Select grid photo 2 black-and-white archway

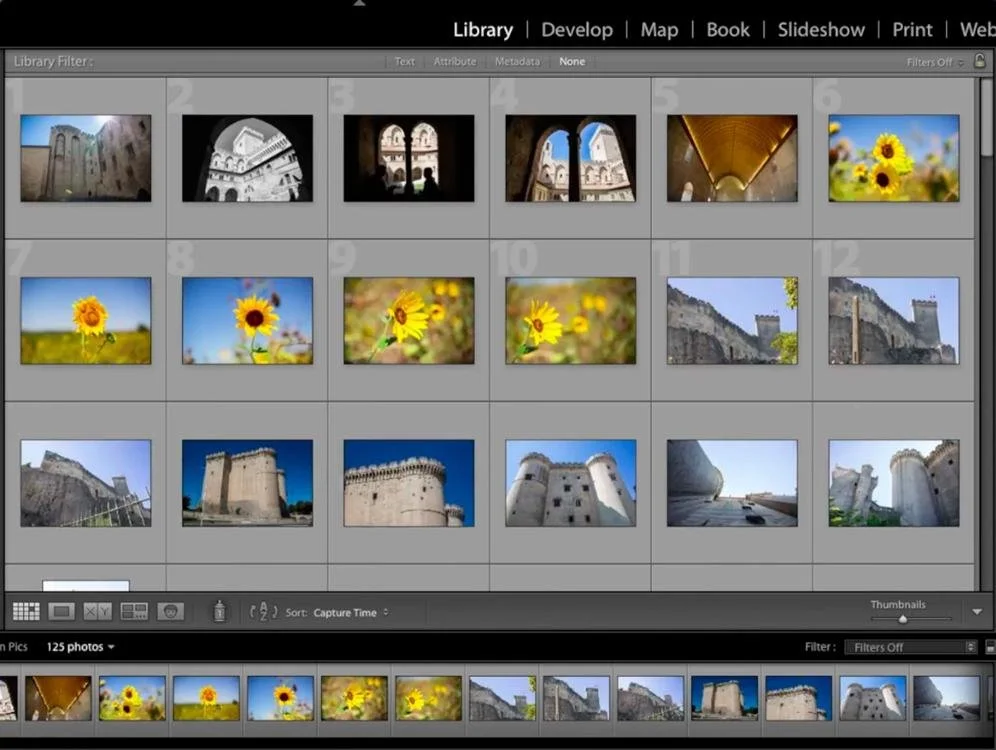247,158
